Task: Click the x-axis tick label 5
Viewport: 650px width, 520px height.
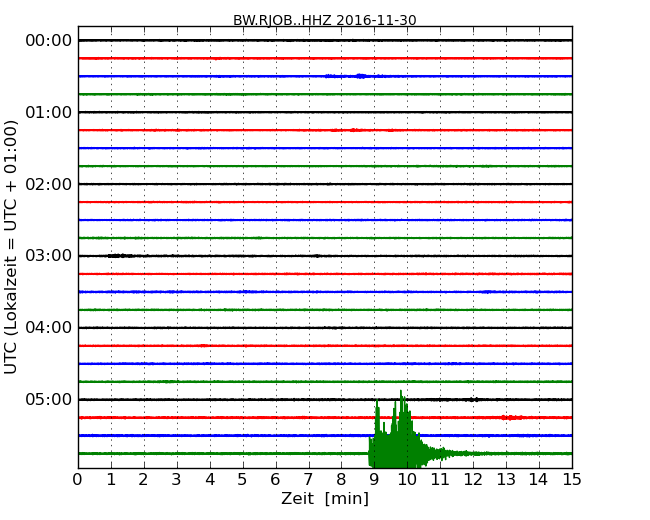Action: tap(243, 480)
